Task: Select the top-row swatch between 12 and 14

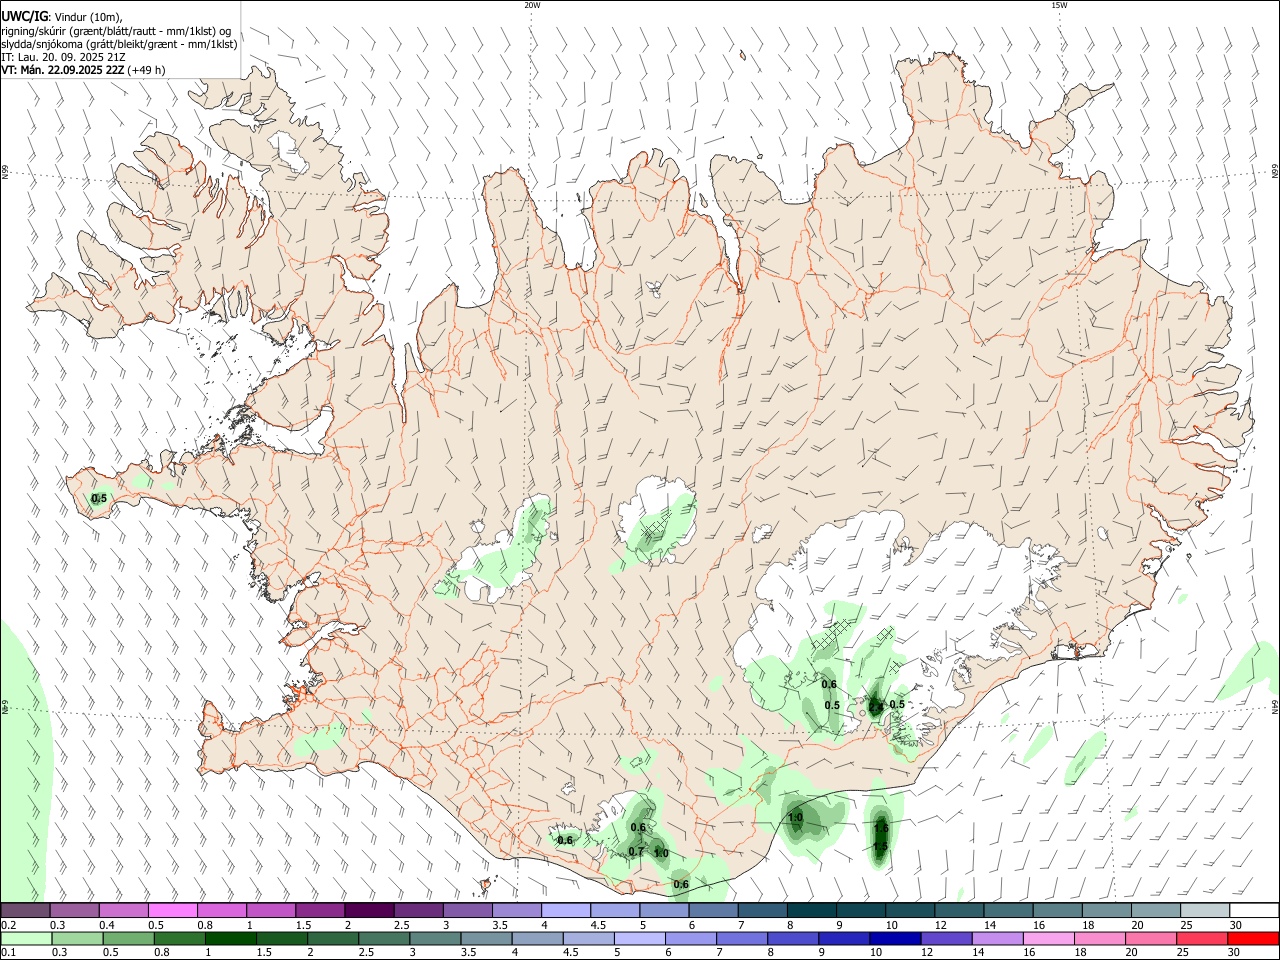Action: 960,910
